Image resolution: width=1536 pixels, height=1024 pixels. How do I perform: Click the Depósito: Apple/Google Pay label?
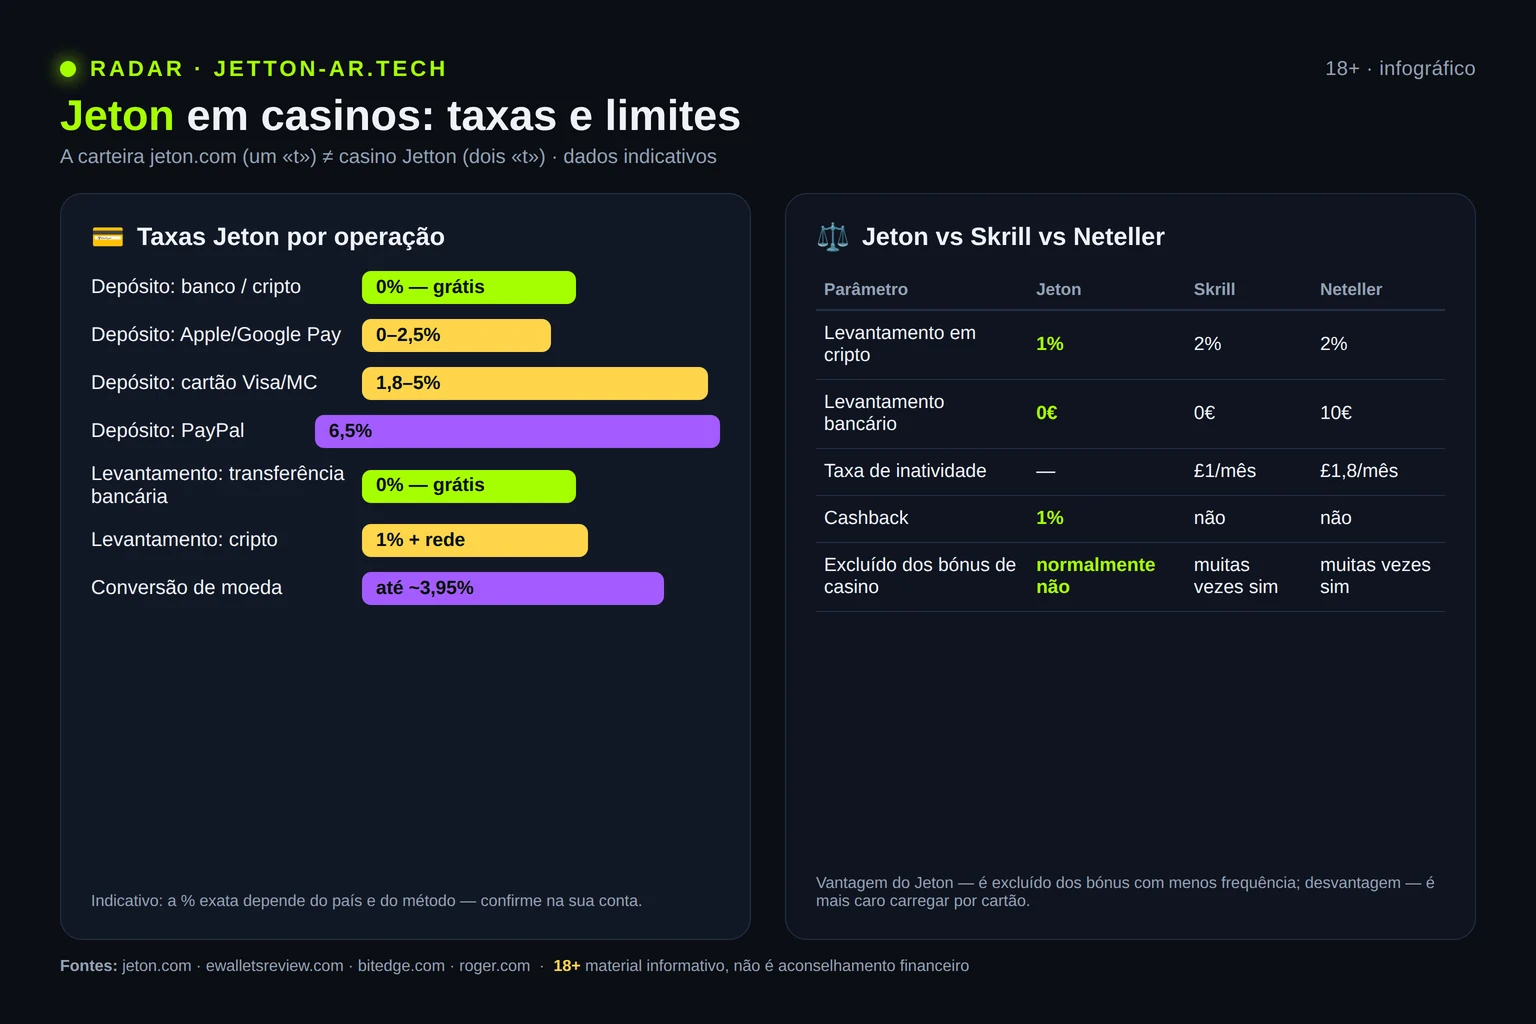click(x=216, y=335)
